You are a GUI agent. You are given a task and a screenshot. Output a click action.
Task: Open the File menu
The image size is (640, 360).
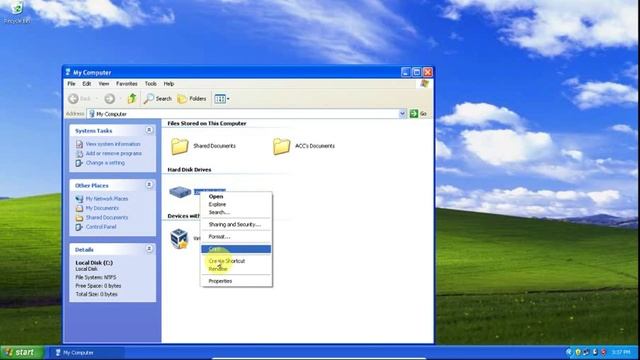71,84
